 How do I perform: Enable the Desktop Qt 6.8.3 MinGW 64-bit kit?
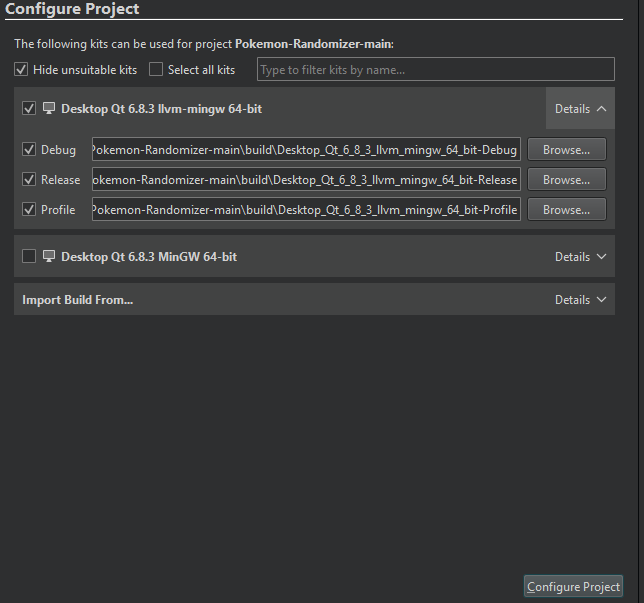29,256
